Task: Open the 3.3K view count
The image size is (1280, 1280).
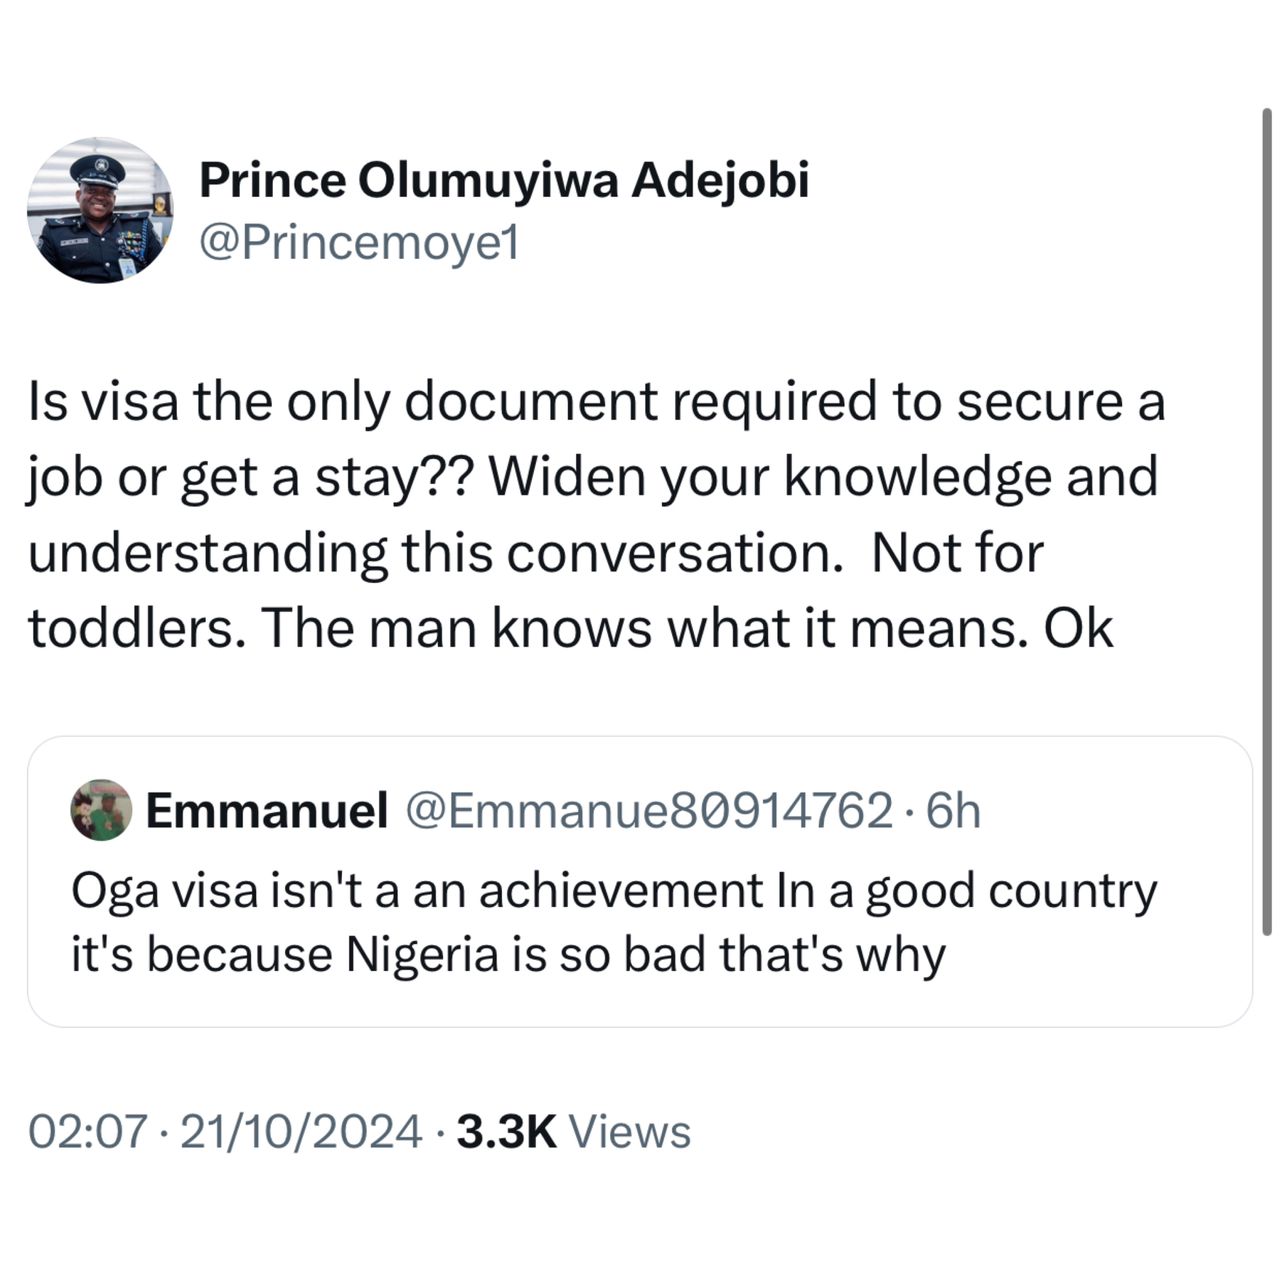Action: pos(505,1132)
